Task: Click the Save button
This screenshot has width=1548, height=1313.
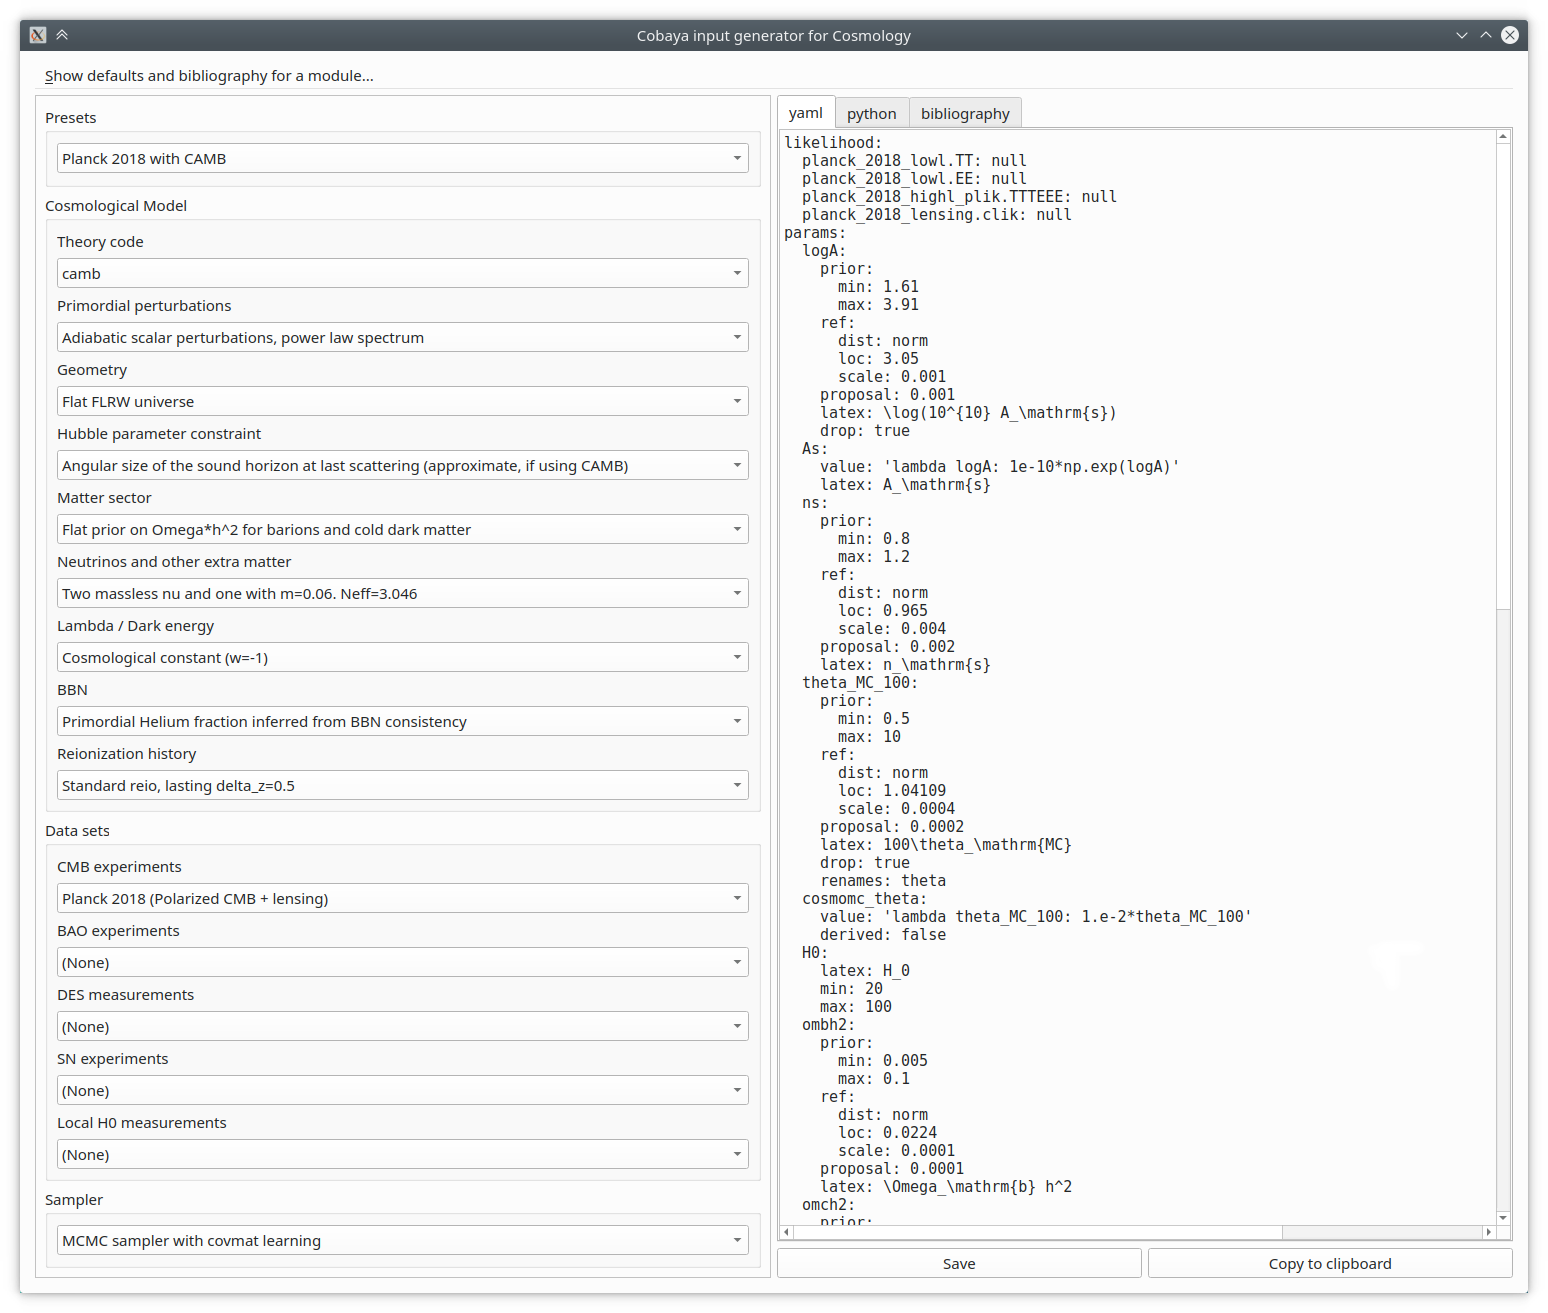Action: click(959, 1263)
